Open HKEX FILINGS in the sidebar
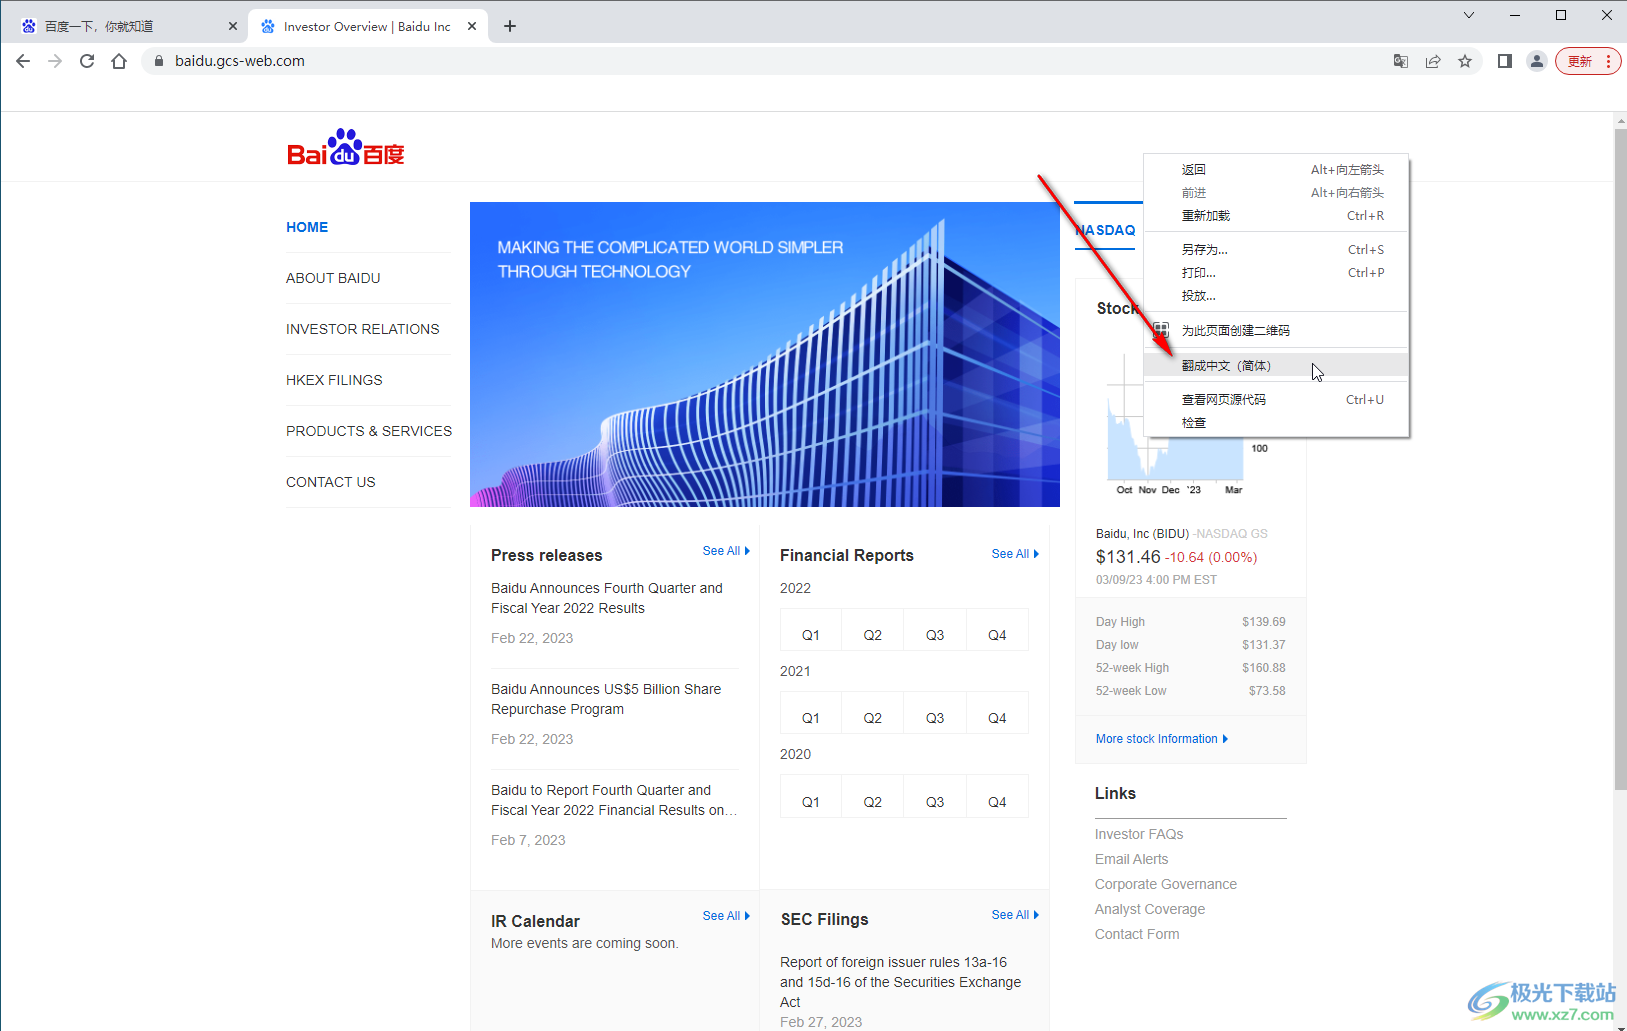Screen dimensions: 1627x1031 click(334, 380)
